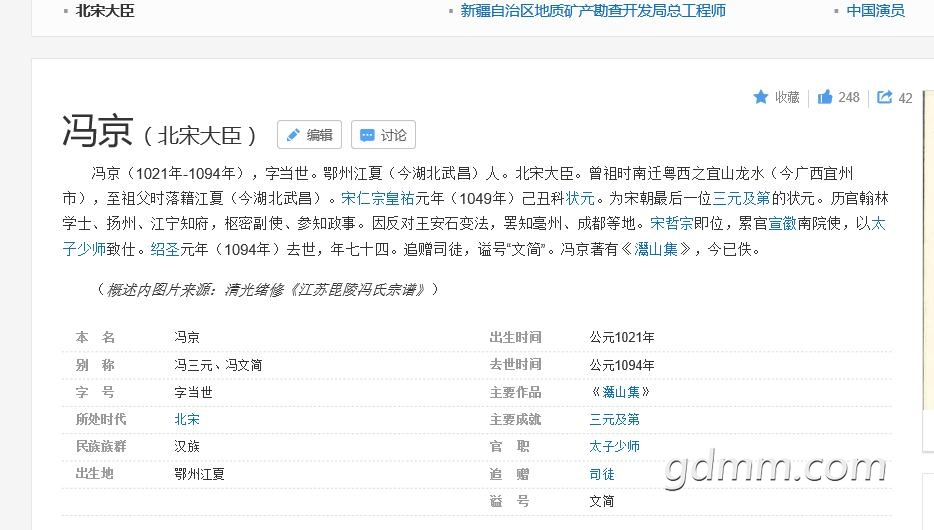
Task: Click 北宋 in the 所处时代 row
Action: [187, 419]
